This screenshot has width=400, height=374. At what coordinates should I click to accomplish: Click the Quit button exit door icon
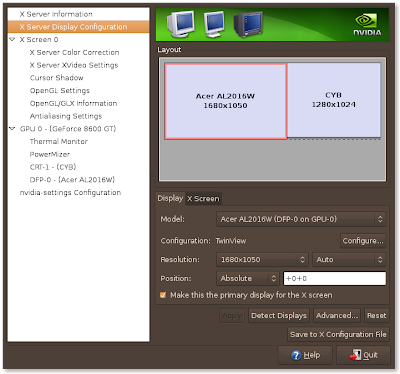pyautogui.click(x=355, y=355)
